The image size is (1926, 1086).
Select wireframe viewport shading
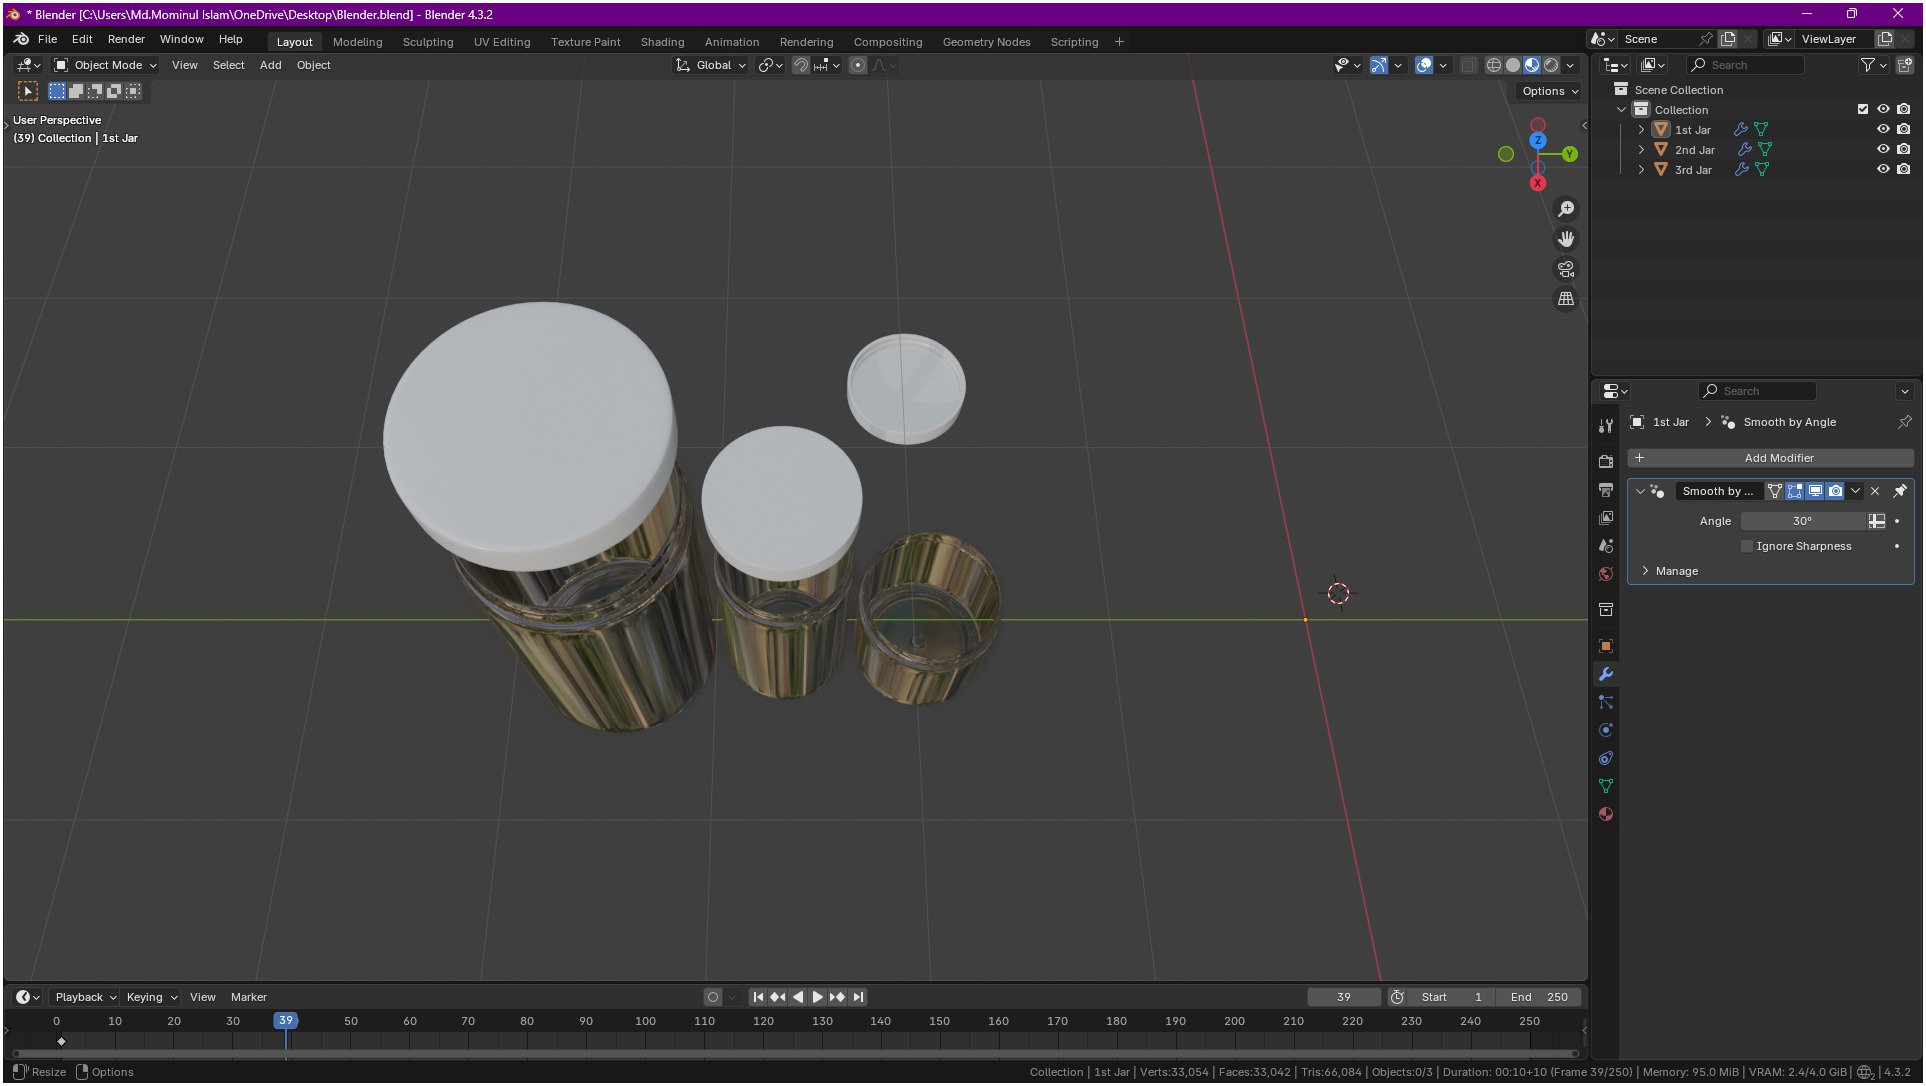pos(1494,65)
